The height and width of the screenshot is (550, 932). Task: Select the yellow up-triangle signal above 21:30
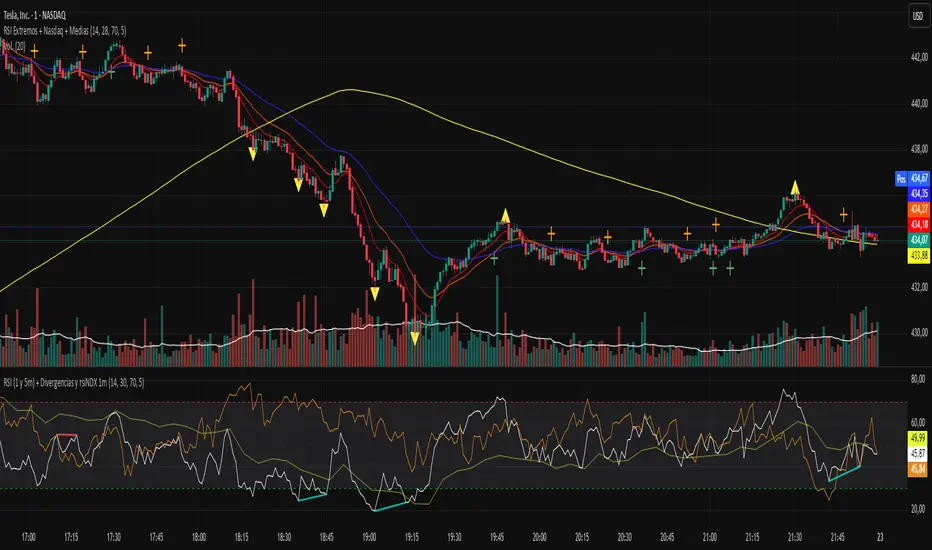(795, 188)
